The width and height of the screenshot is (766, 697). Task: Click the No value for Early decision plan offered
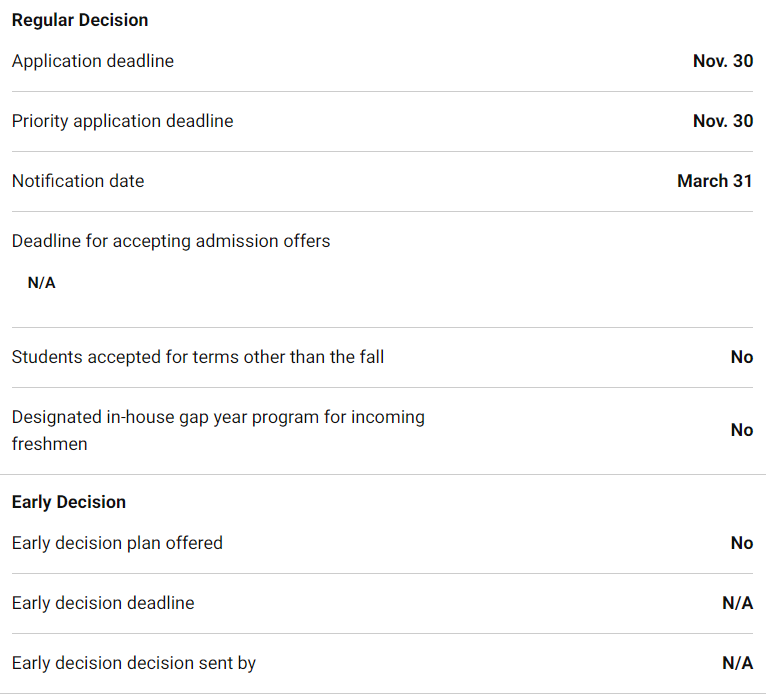pyautogui.click(x=741, y=543)
